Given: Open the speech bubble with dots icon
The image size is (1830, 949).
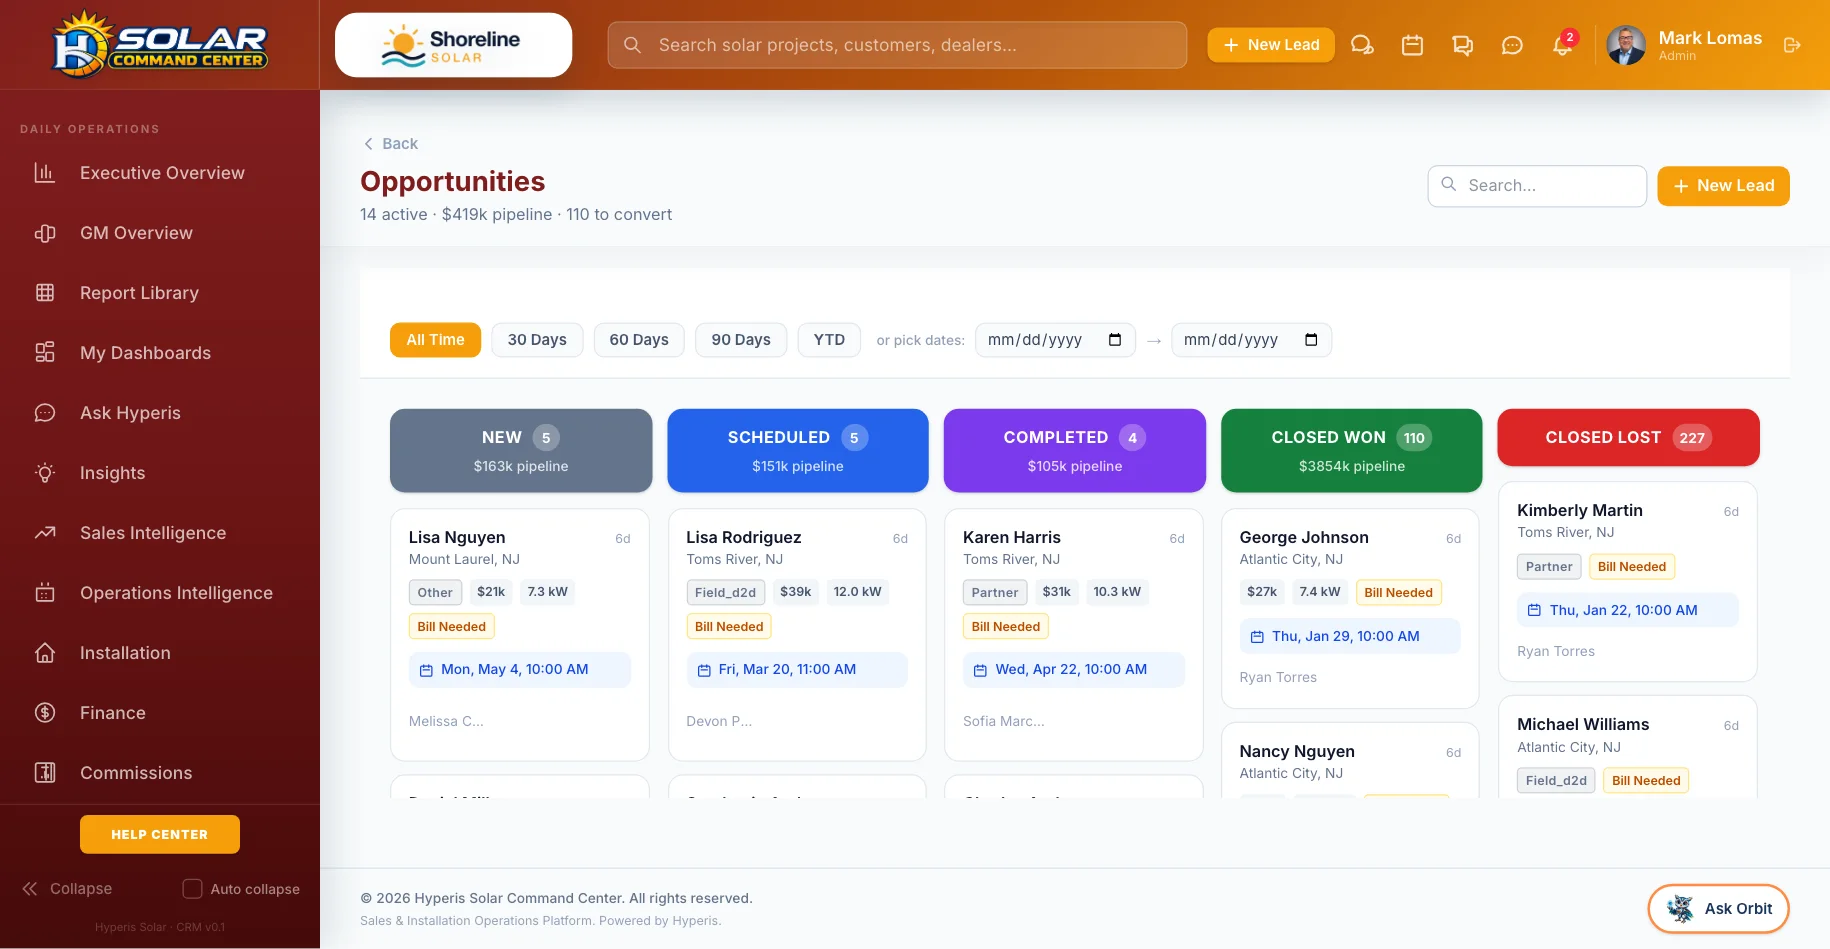Looking at the screenshot, I should (x=1512, y=45).
